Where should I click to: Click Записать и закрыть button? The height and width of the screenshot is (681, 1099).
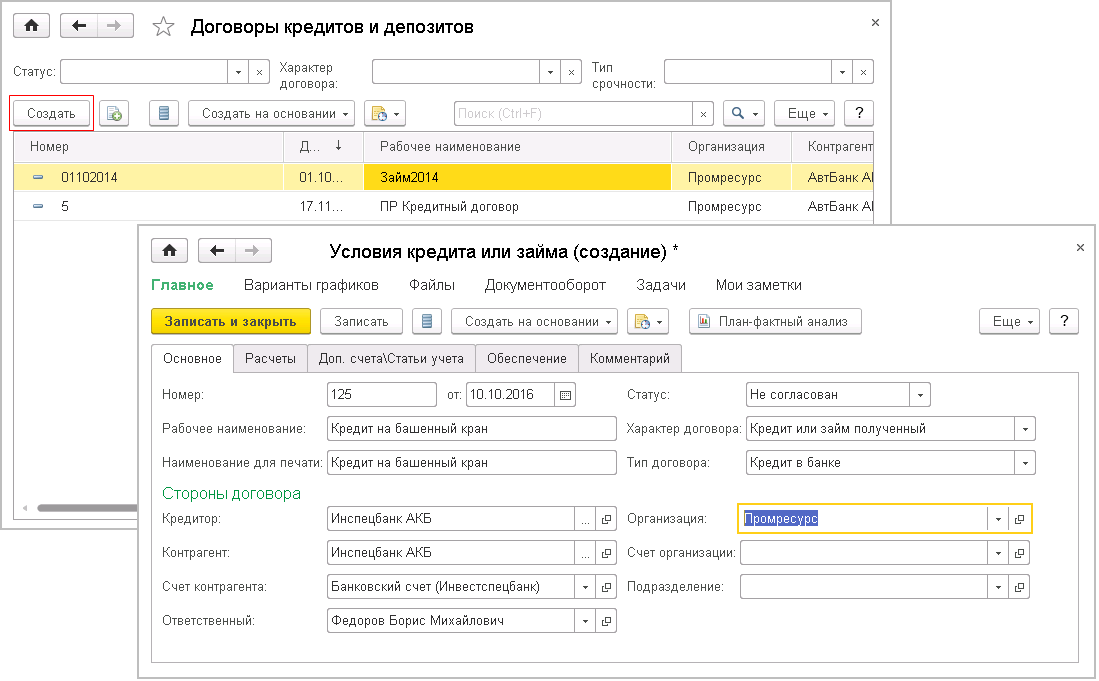(x=231, y=322)
